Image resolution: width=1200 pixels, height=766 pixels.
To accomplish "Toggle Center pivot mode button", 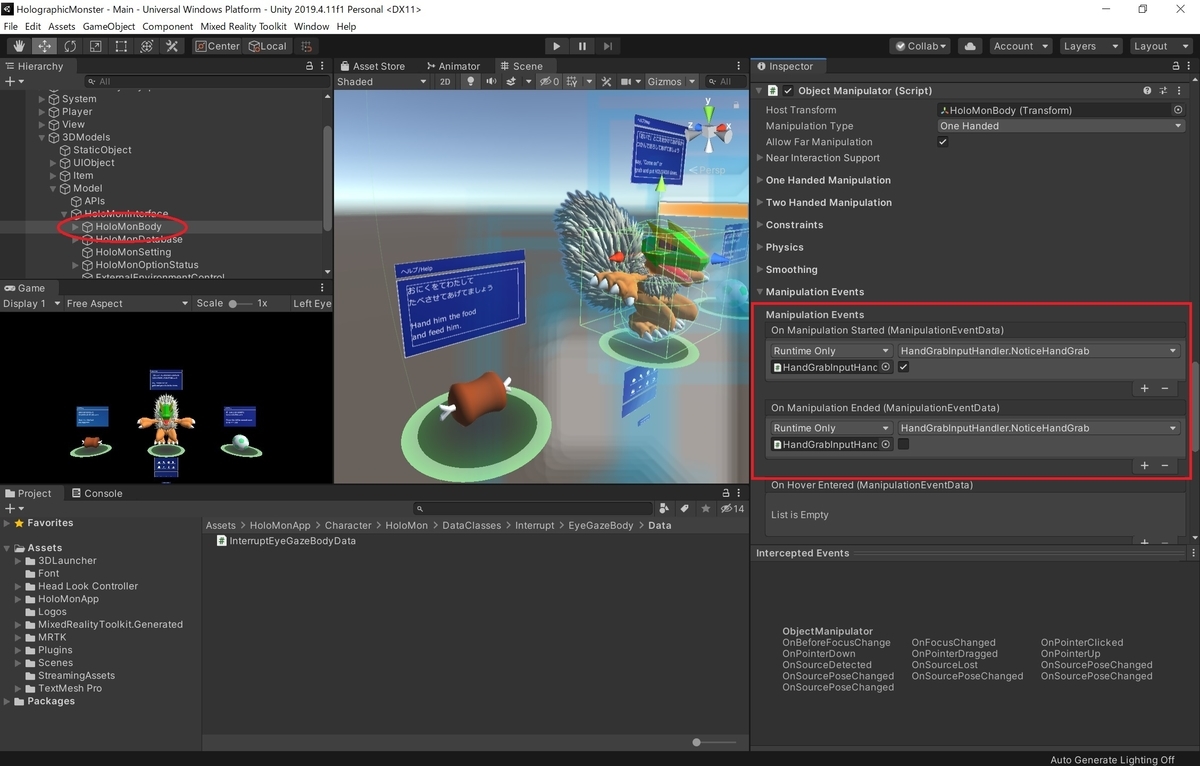I will point(217,46).
